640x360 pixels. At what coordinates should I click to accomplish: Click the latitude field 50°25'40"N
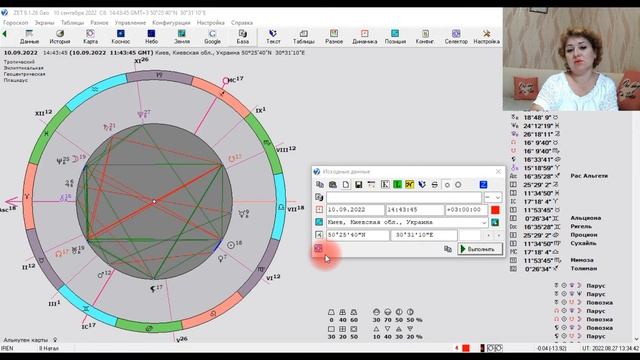coord(358,235)
